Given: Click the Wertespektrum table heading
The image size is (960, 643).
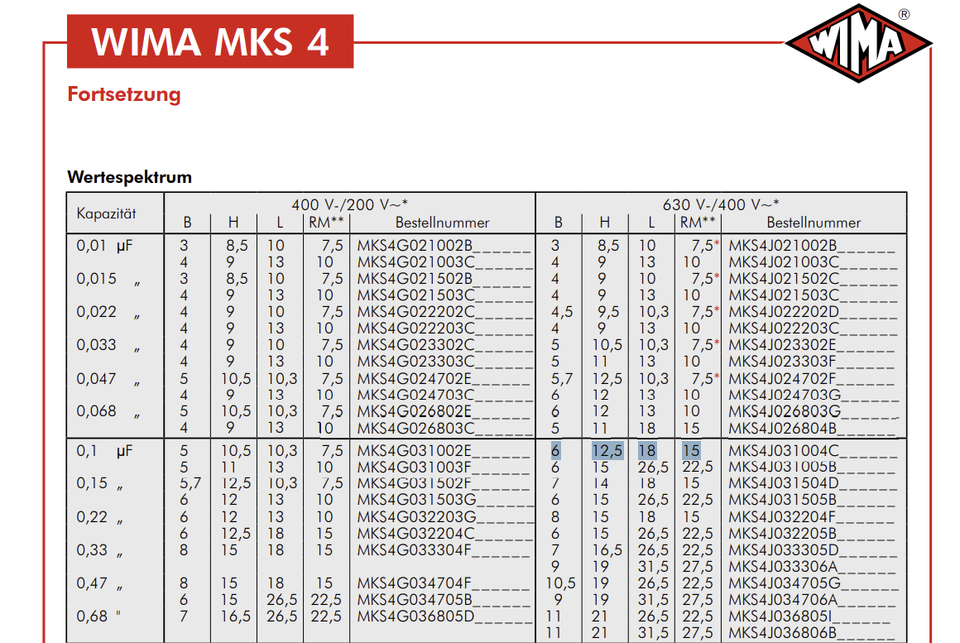Looking at the screenshot, I should [129, 177].
